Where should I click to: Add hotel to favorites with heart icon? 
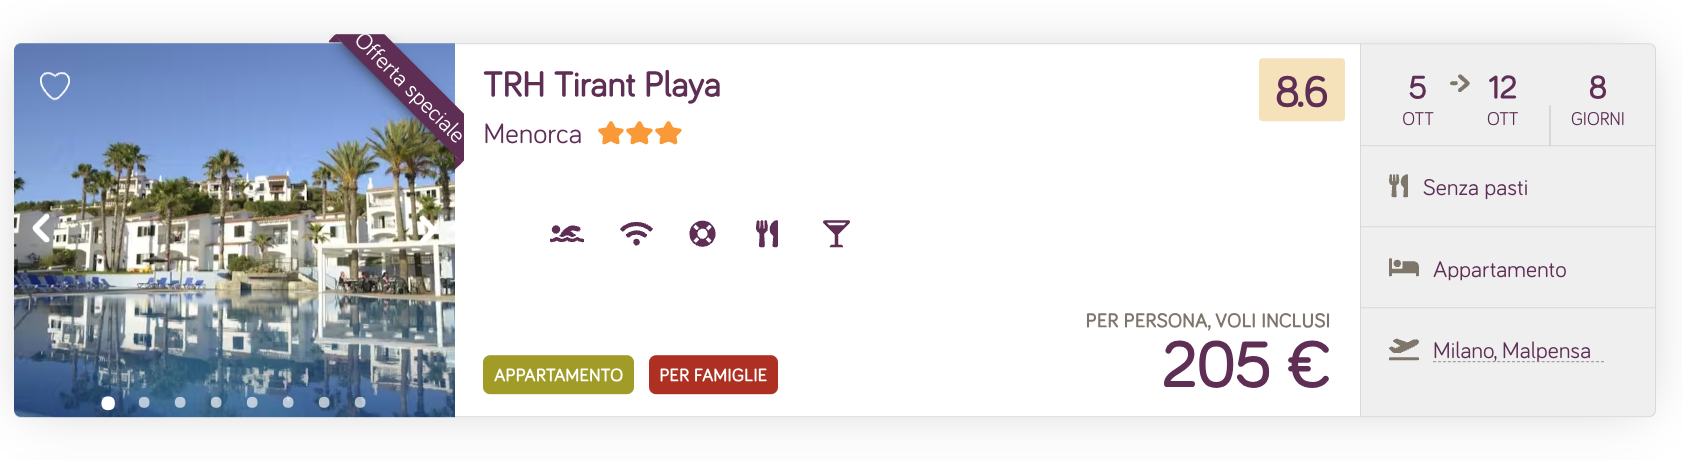point(55,86)
